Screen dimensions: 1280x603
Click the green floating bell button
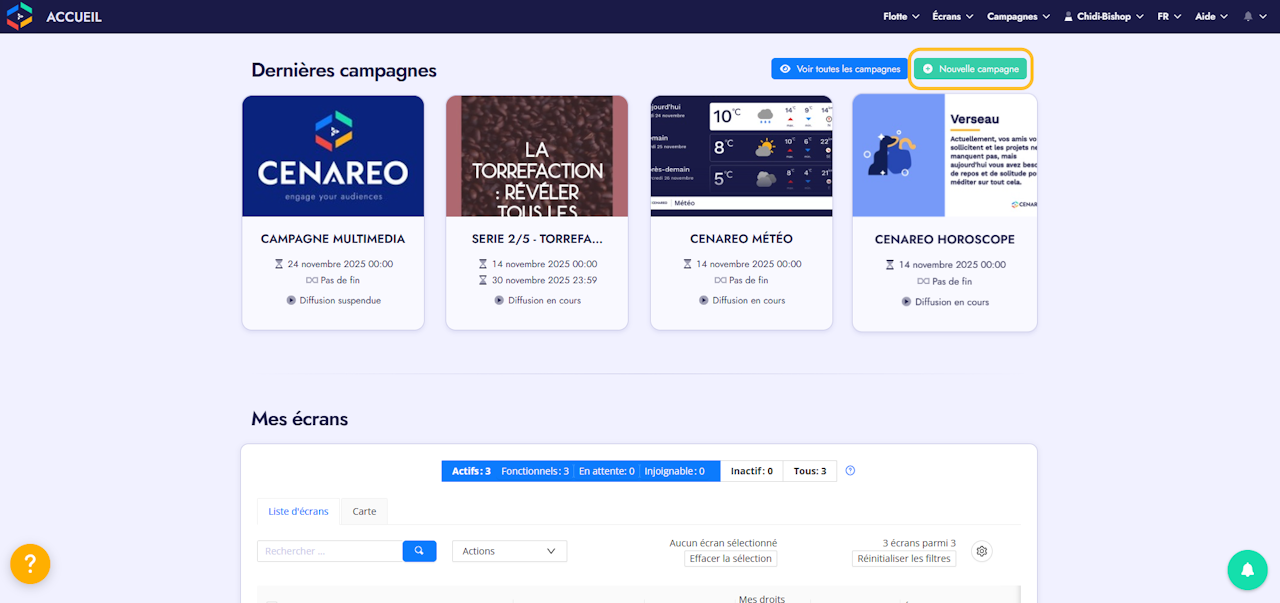point(1247,570)
